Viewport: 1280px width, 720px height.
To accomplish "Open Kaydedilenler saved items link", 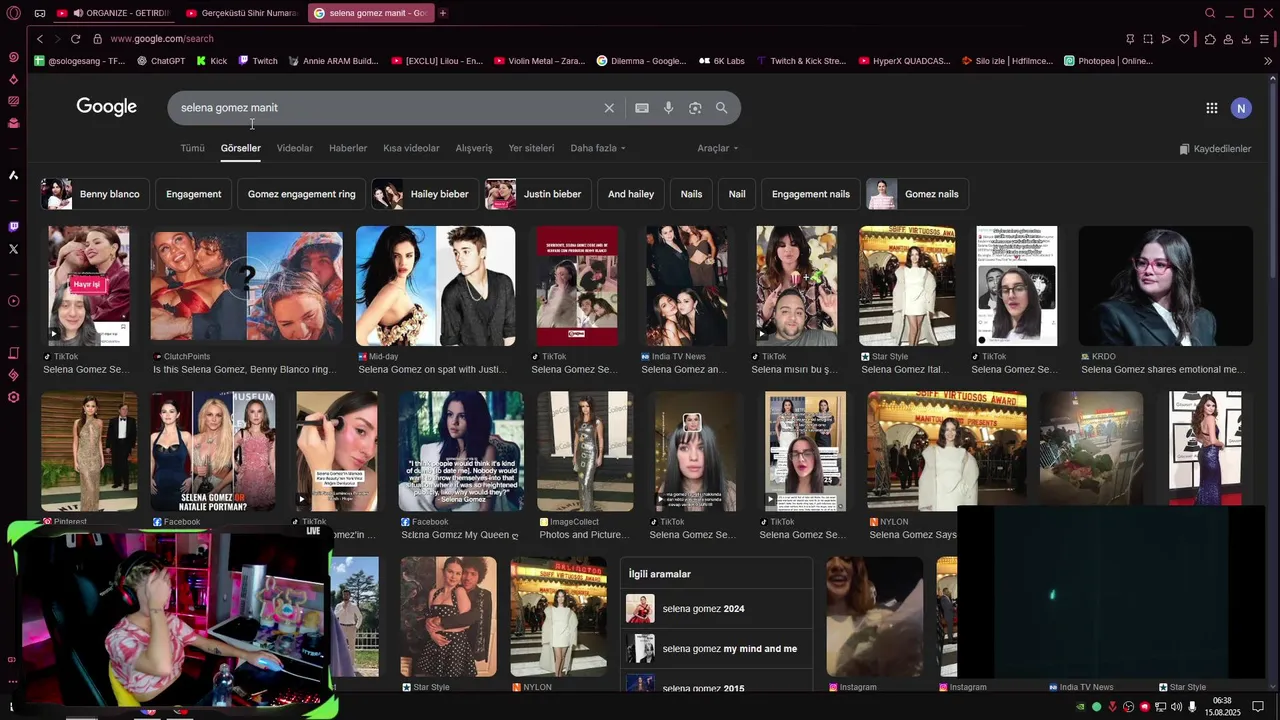I will click(1215, 149).
